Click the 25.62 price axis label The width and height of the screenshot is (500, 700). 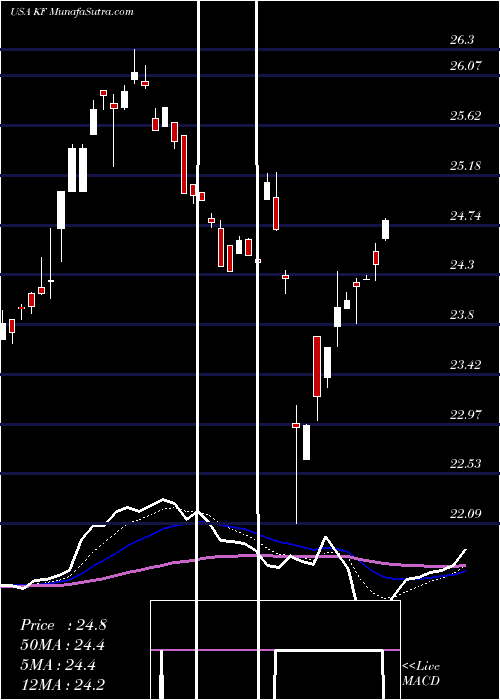[466, 116]
